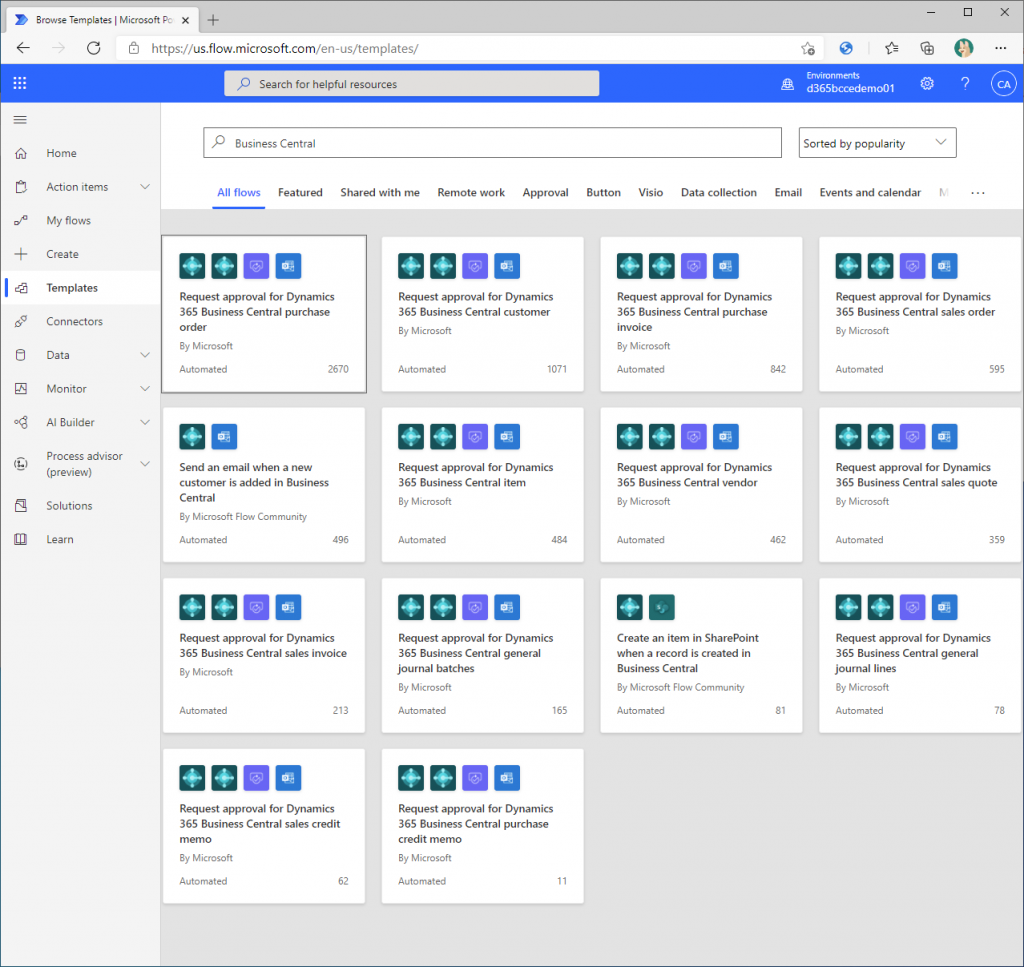The image size is (1024, 967).
Task: Open the Connectors navigation link
Action: pos(74,321)
